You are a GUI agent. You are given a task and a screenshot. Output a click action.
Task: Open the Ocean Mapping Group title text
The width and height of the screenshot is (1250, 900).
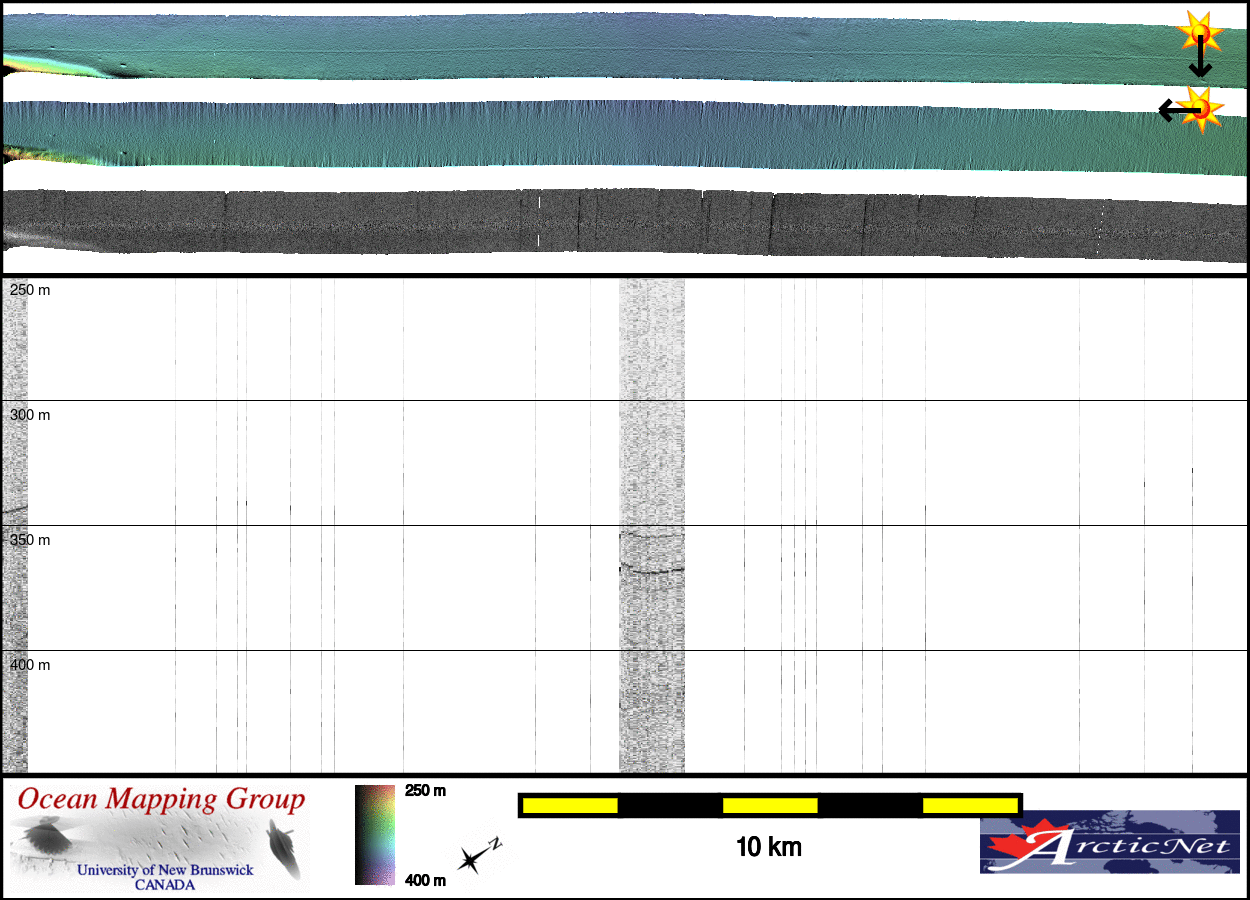tap(160, 800)
